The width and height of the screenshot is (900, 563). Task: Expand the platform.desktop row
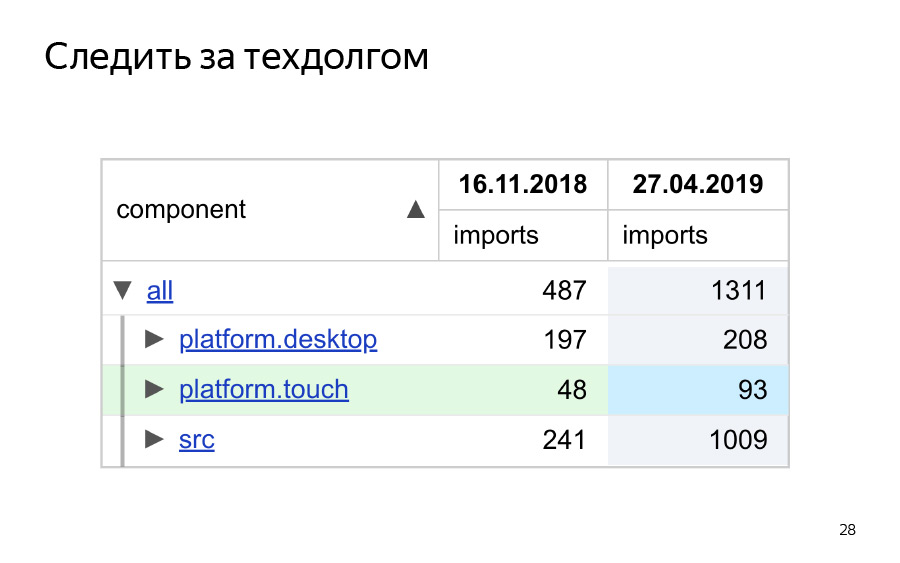(x=154, y=339)
